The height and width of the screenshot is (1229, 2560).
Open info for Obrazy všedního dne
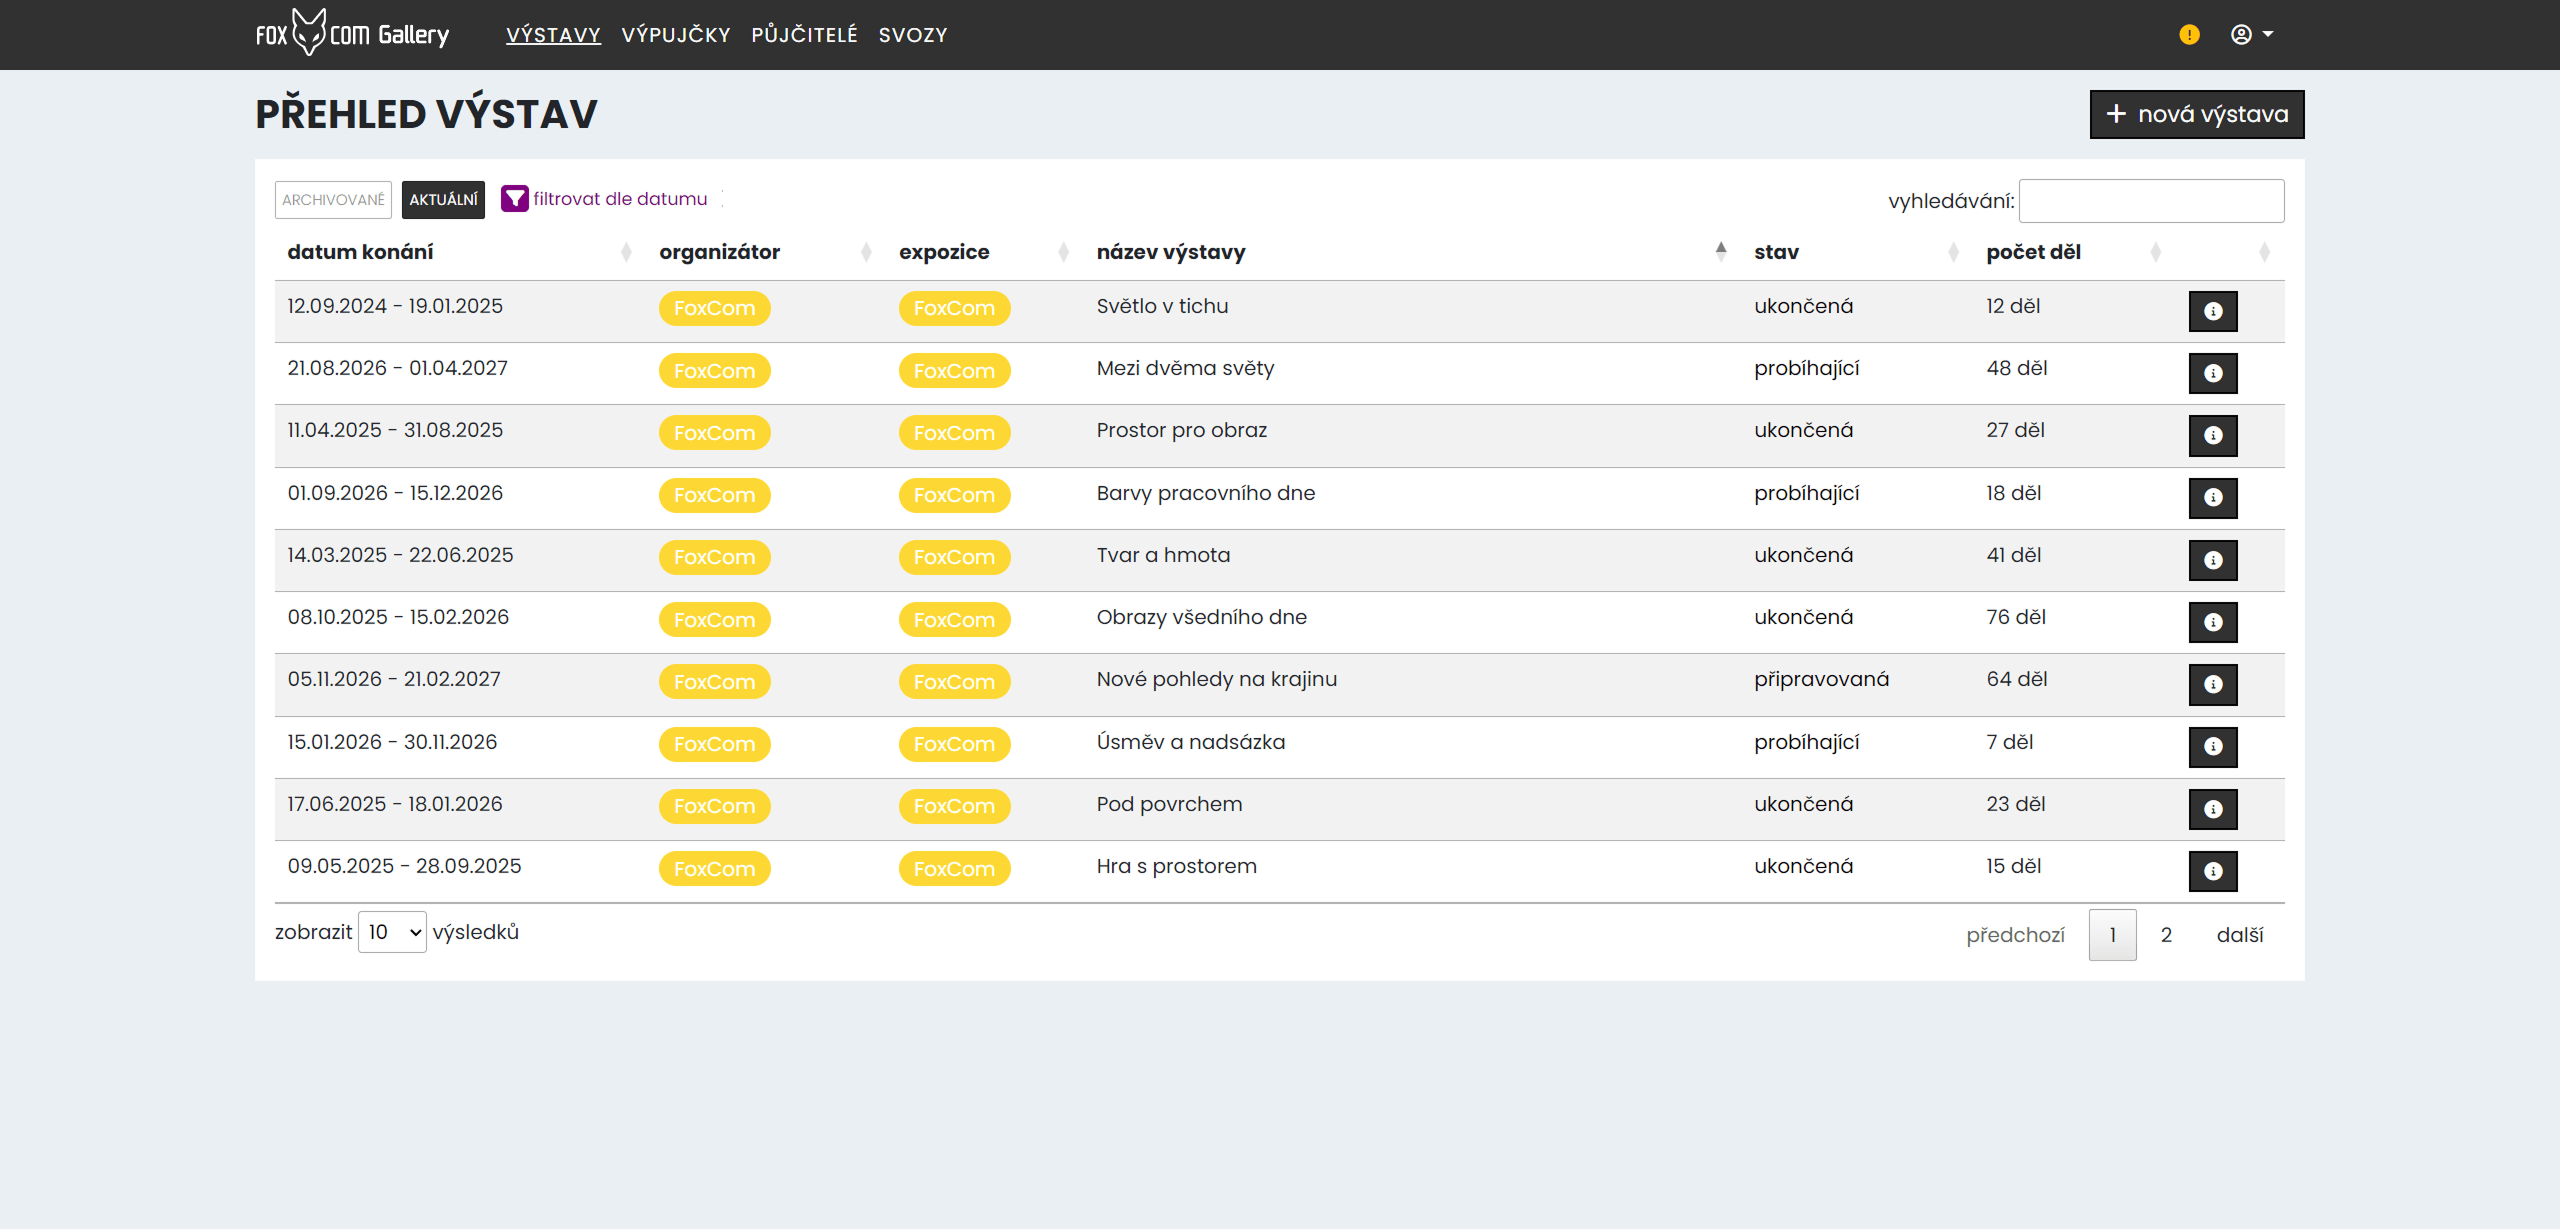2212,622
